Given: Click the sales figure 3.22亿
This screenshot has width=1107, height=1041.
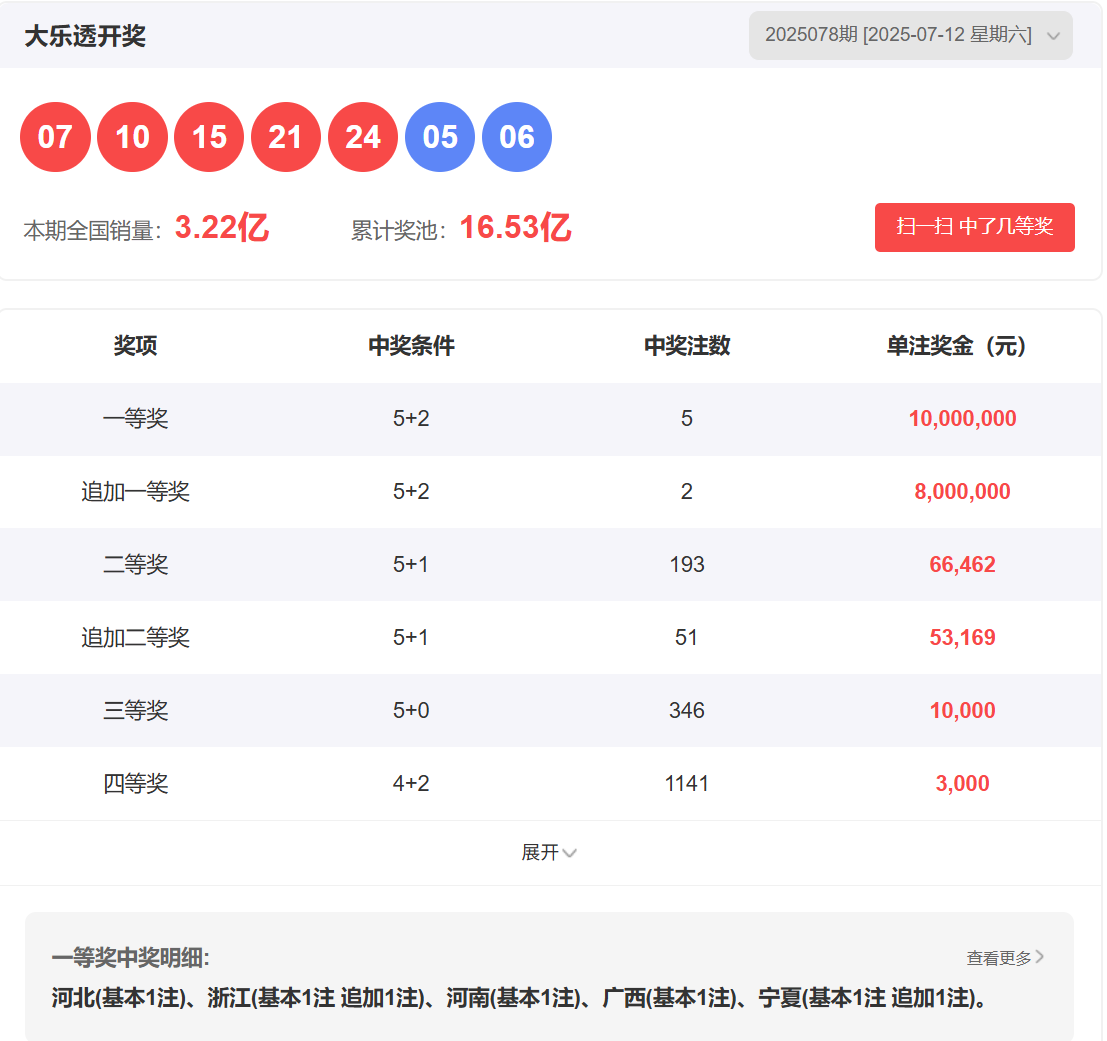Looking at the screenshot, I should click(222, 228).
